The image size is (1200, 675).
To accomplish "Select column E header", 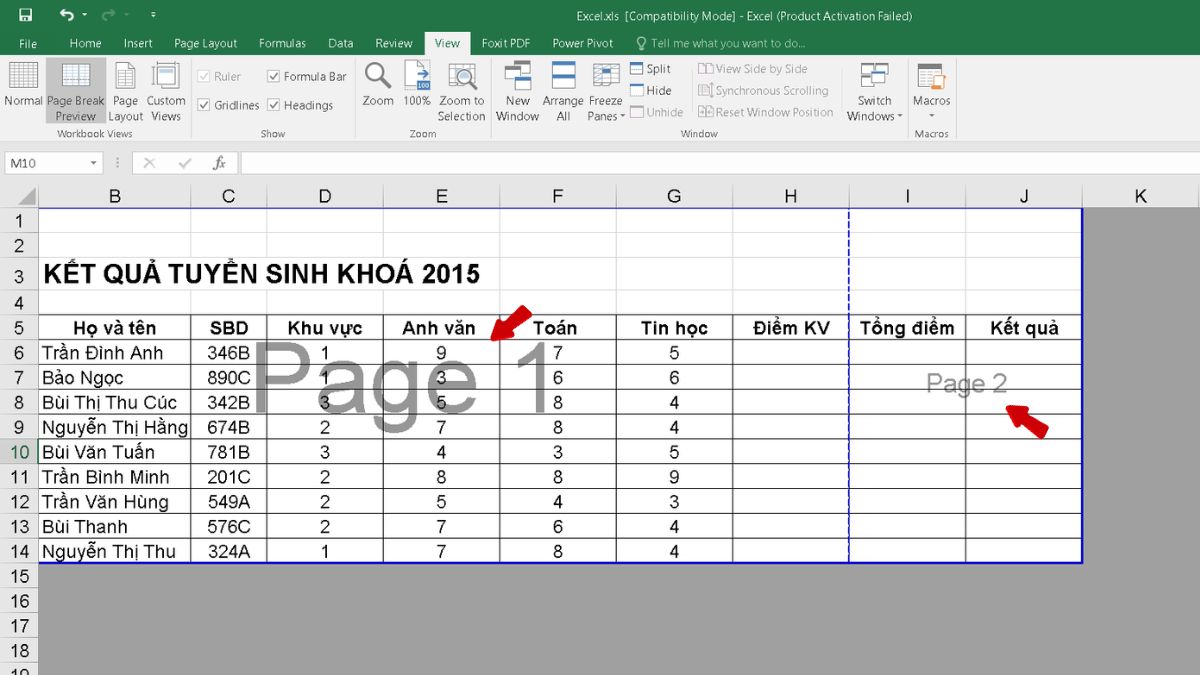I will (x=441, y=197).
